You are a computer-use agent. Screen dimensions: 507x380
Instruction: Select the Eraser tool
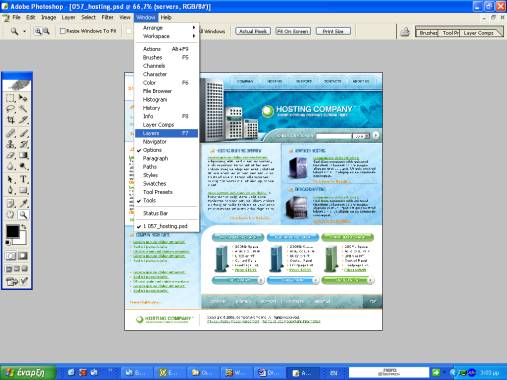click(x=11, y=155)
